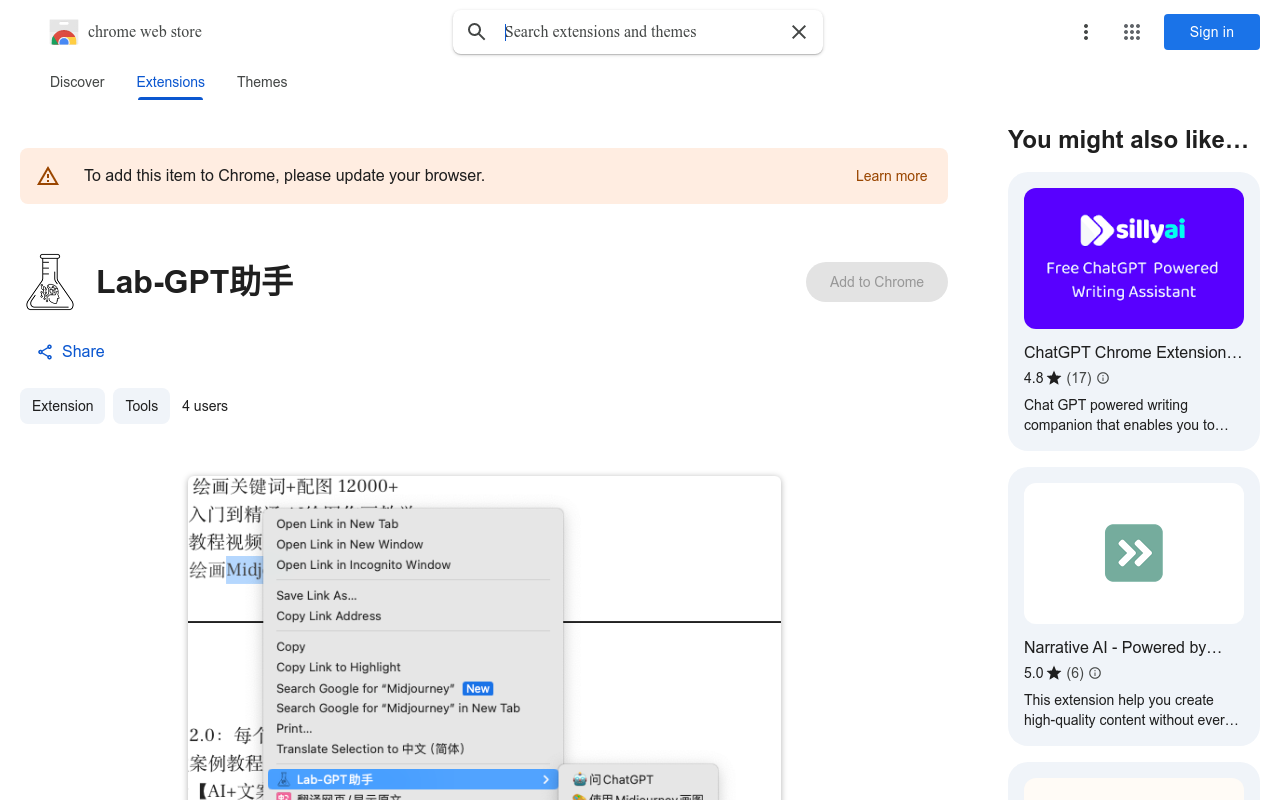This screenshot has width=1280, height=800.
Task: Open the three-dot more options menu
Action: click(x=1086, y=32)
